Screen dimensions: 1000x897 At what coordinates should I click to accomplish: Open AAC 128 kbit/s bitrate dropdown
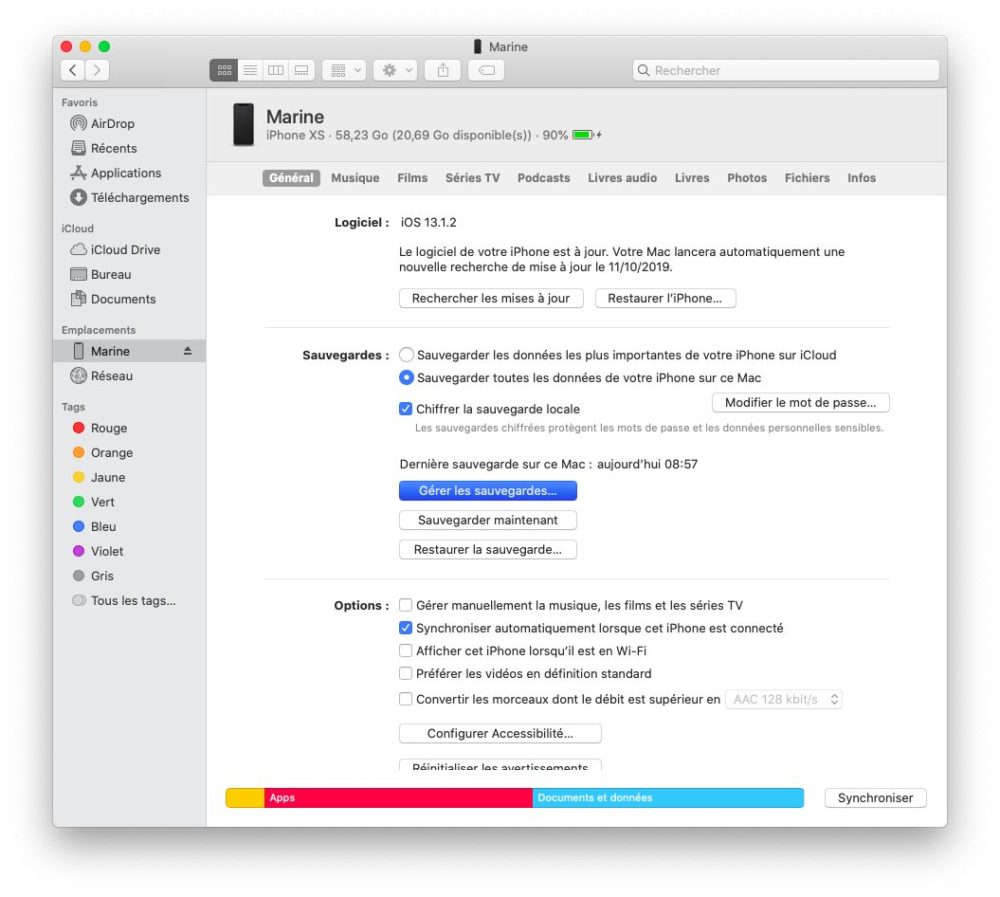point(784,699)
